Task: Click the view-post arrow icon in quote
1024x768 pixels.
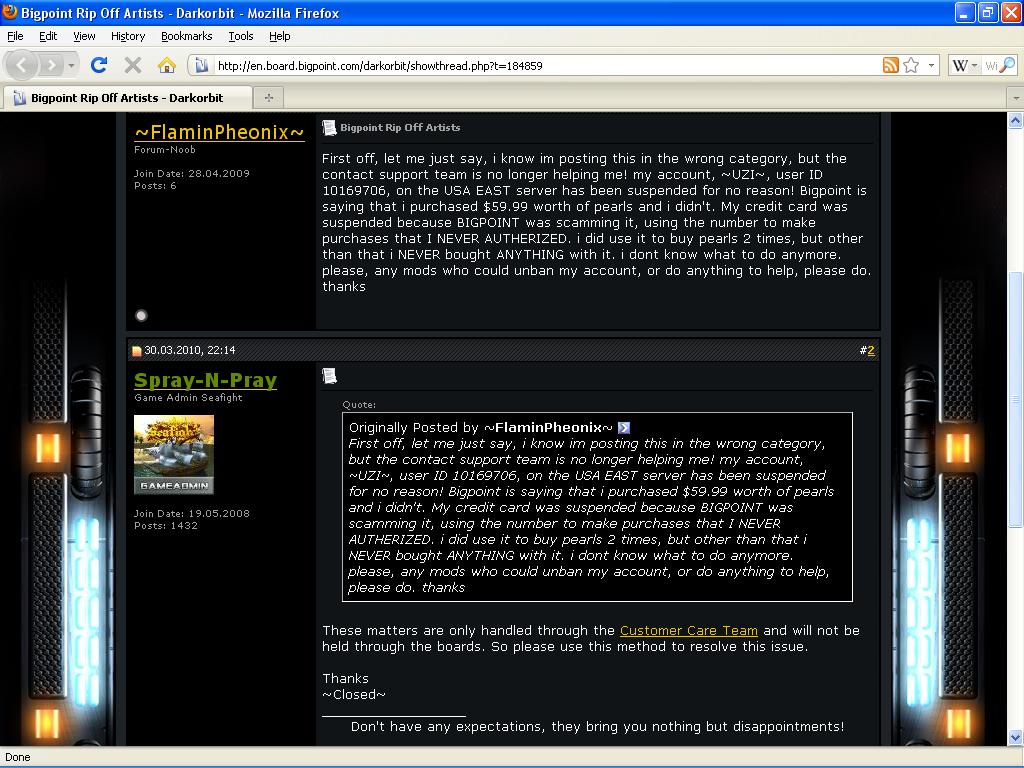Action: [624, 428]
